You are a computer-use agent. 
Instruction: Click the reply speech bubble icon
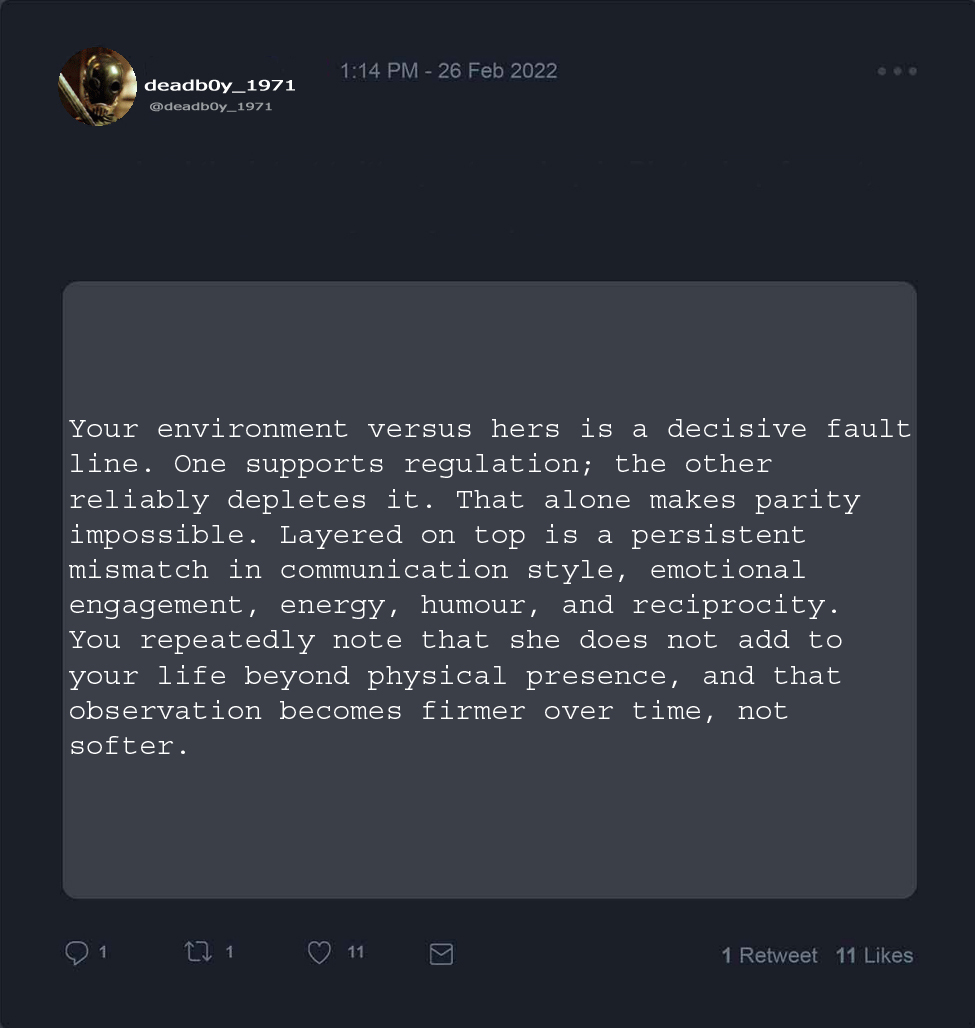point(77,954)
